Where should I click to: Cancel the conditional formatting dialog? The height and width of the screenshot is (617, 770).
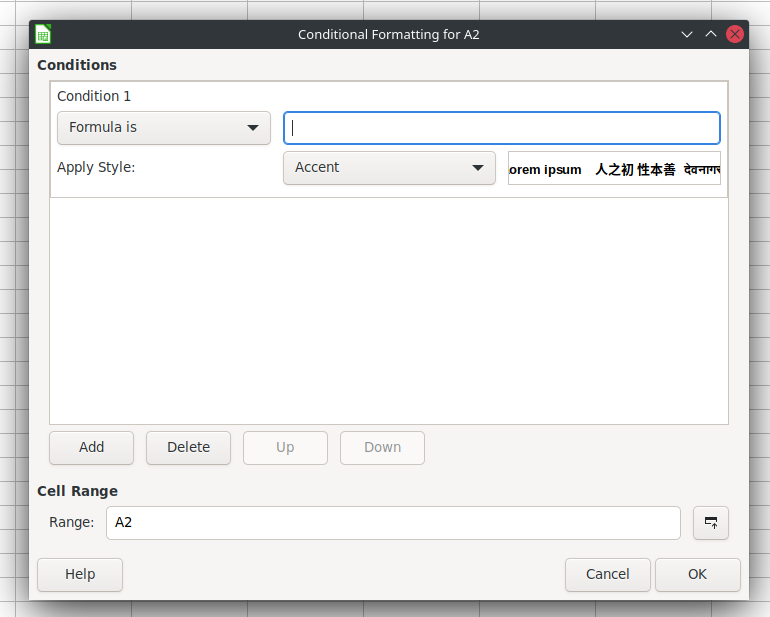tap(607, 574)
